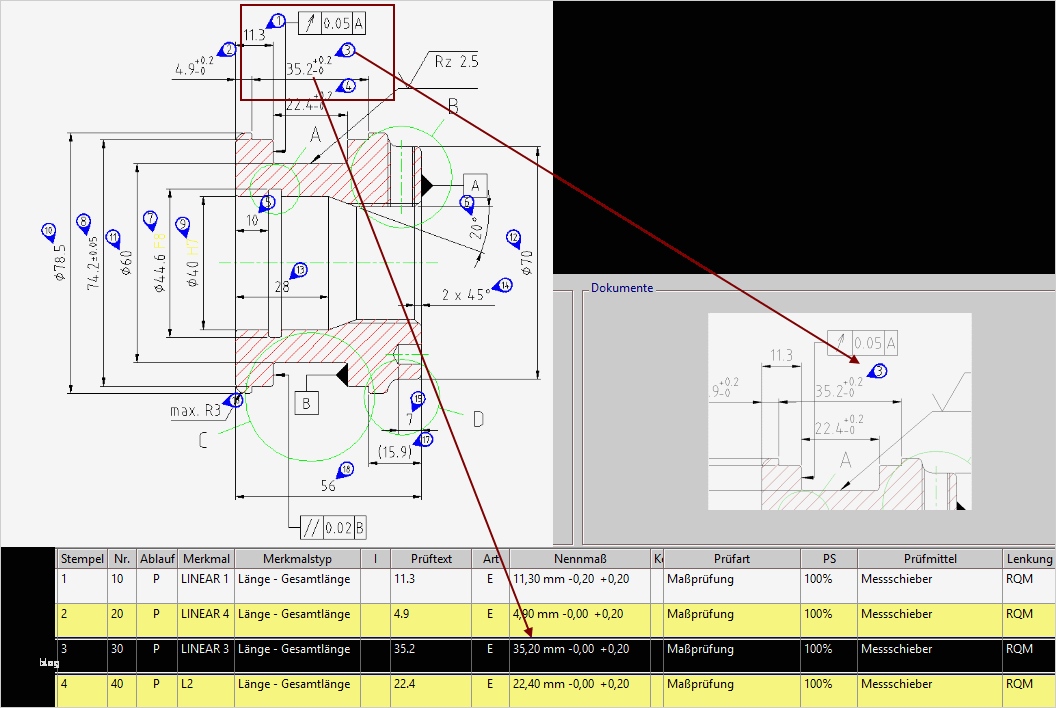Click the Ablauf column header
The height and width of the screenshot is (708, 1056).
(x=157, y=558)
